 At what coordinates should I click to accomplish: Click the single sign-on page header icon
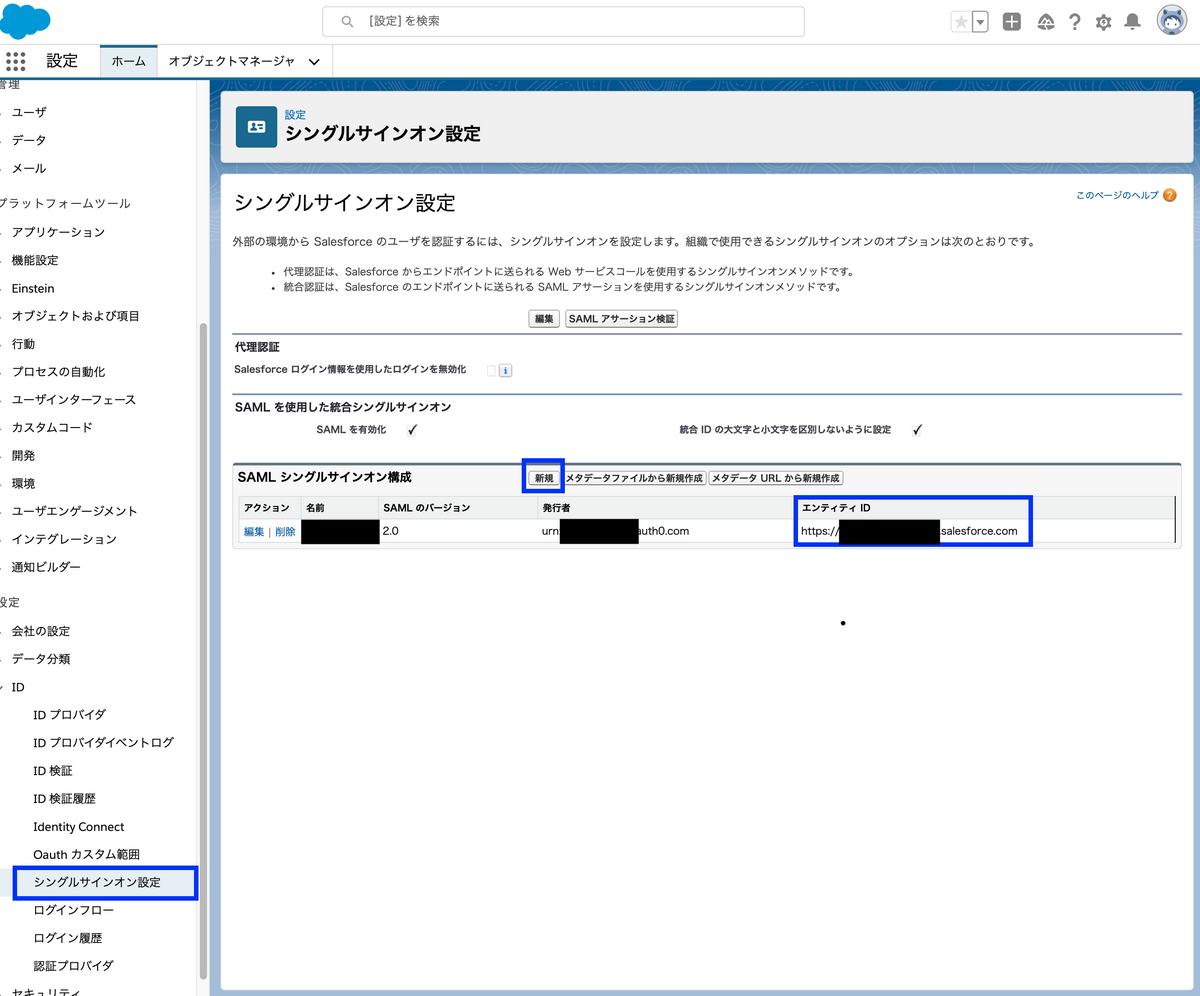tap(256, 127)
